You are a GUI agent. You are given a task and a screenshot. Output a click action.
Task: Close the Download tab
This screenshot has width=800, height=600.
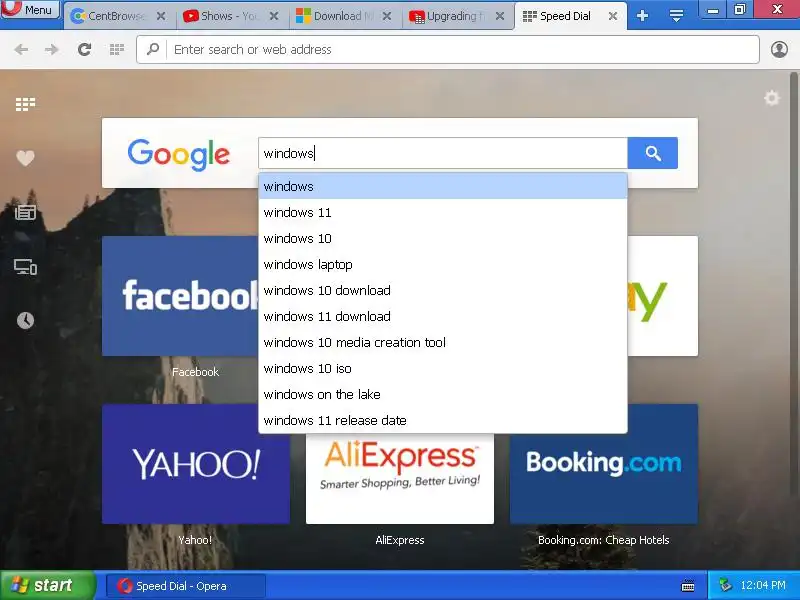pos(387,16)
